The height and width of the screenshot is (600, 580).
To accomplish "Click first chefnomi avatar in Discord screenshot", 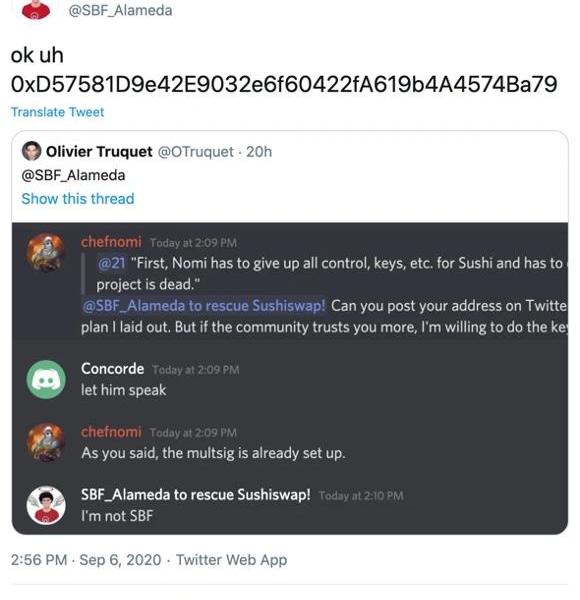I will click(46, 253).
